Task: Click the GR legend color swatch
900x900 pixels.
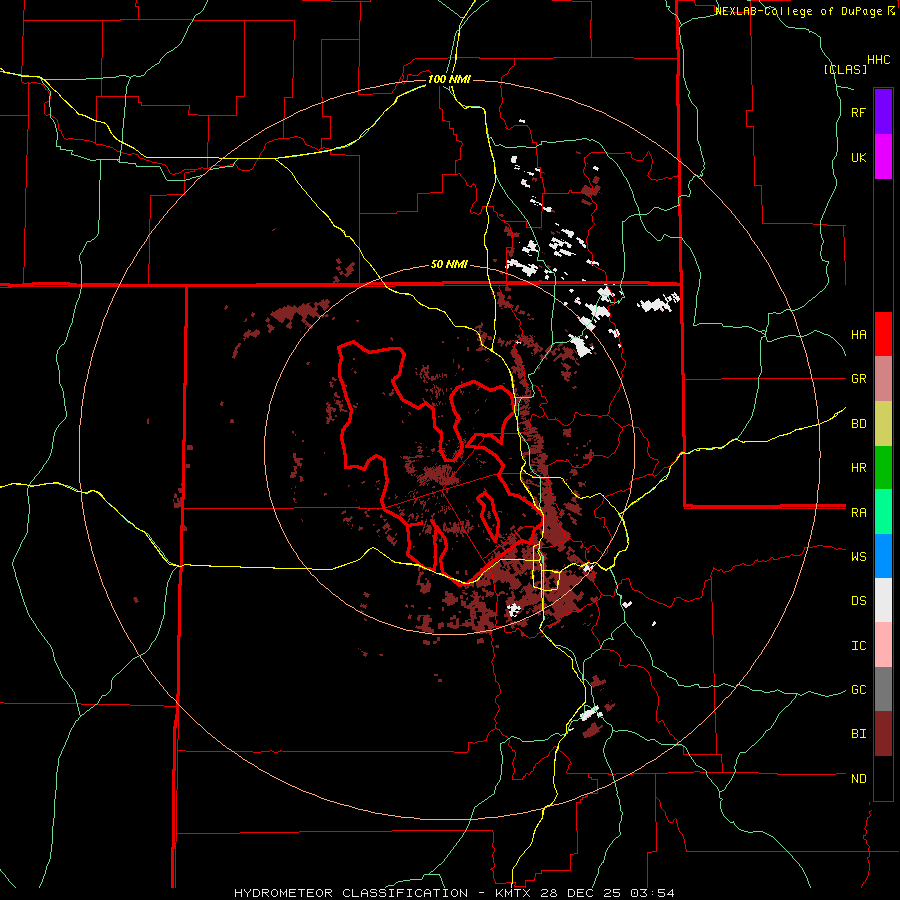Action: 883,379
